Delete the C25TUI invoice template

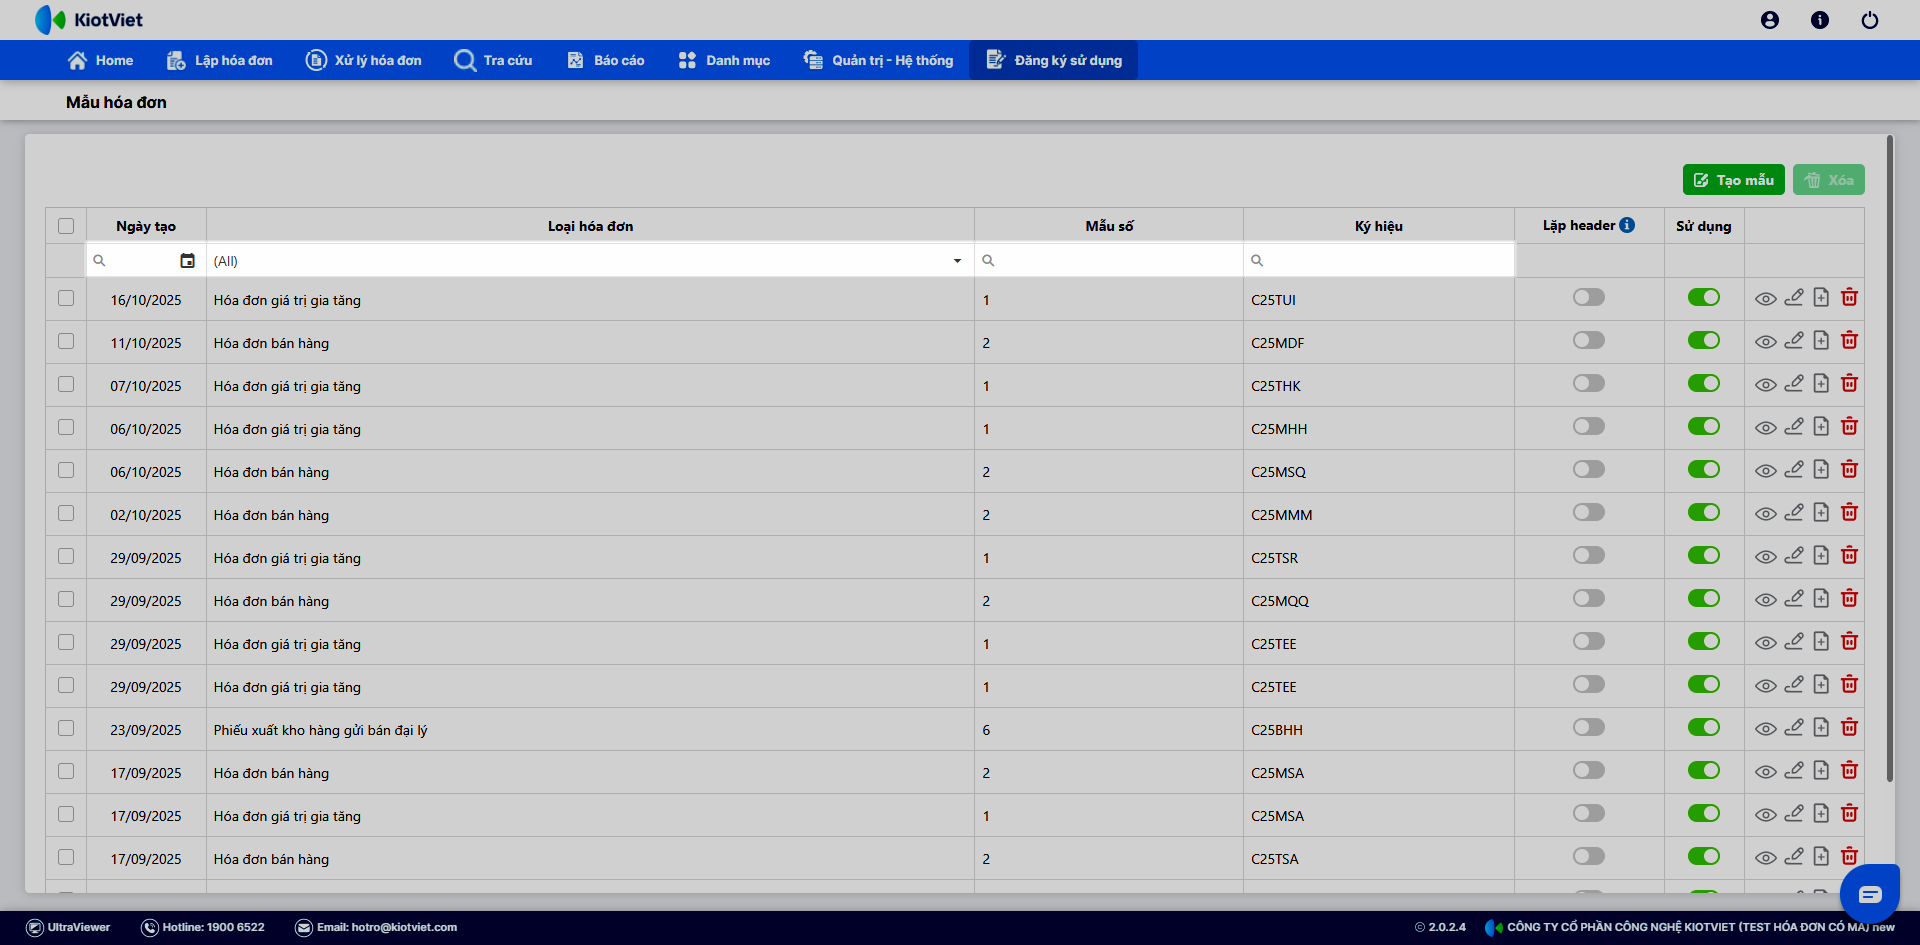(x=1849, y=297)
